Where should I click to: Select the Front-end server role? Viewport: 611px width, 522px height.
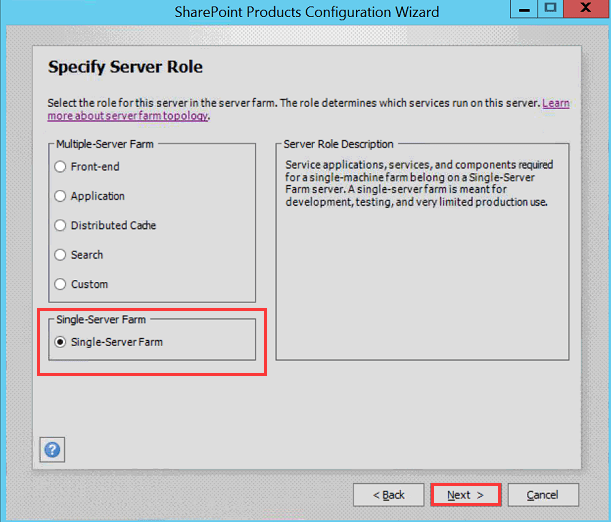click(x=87, y=167)
